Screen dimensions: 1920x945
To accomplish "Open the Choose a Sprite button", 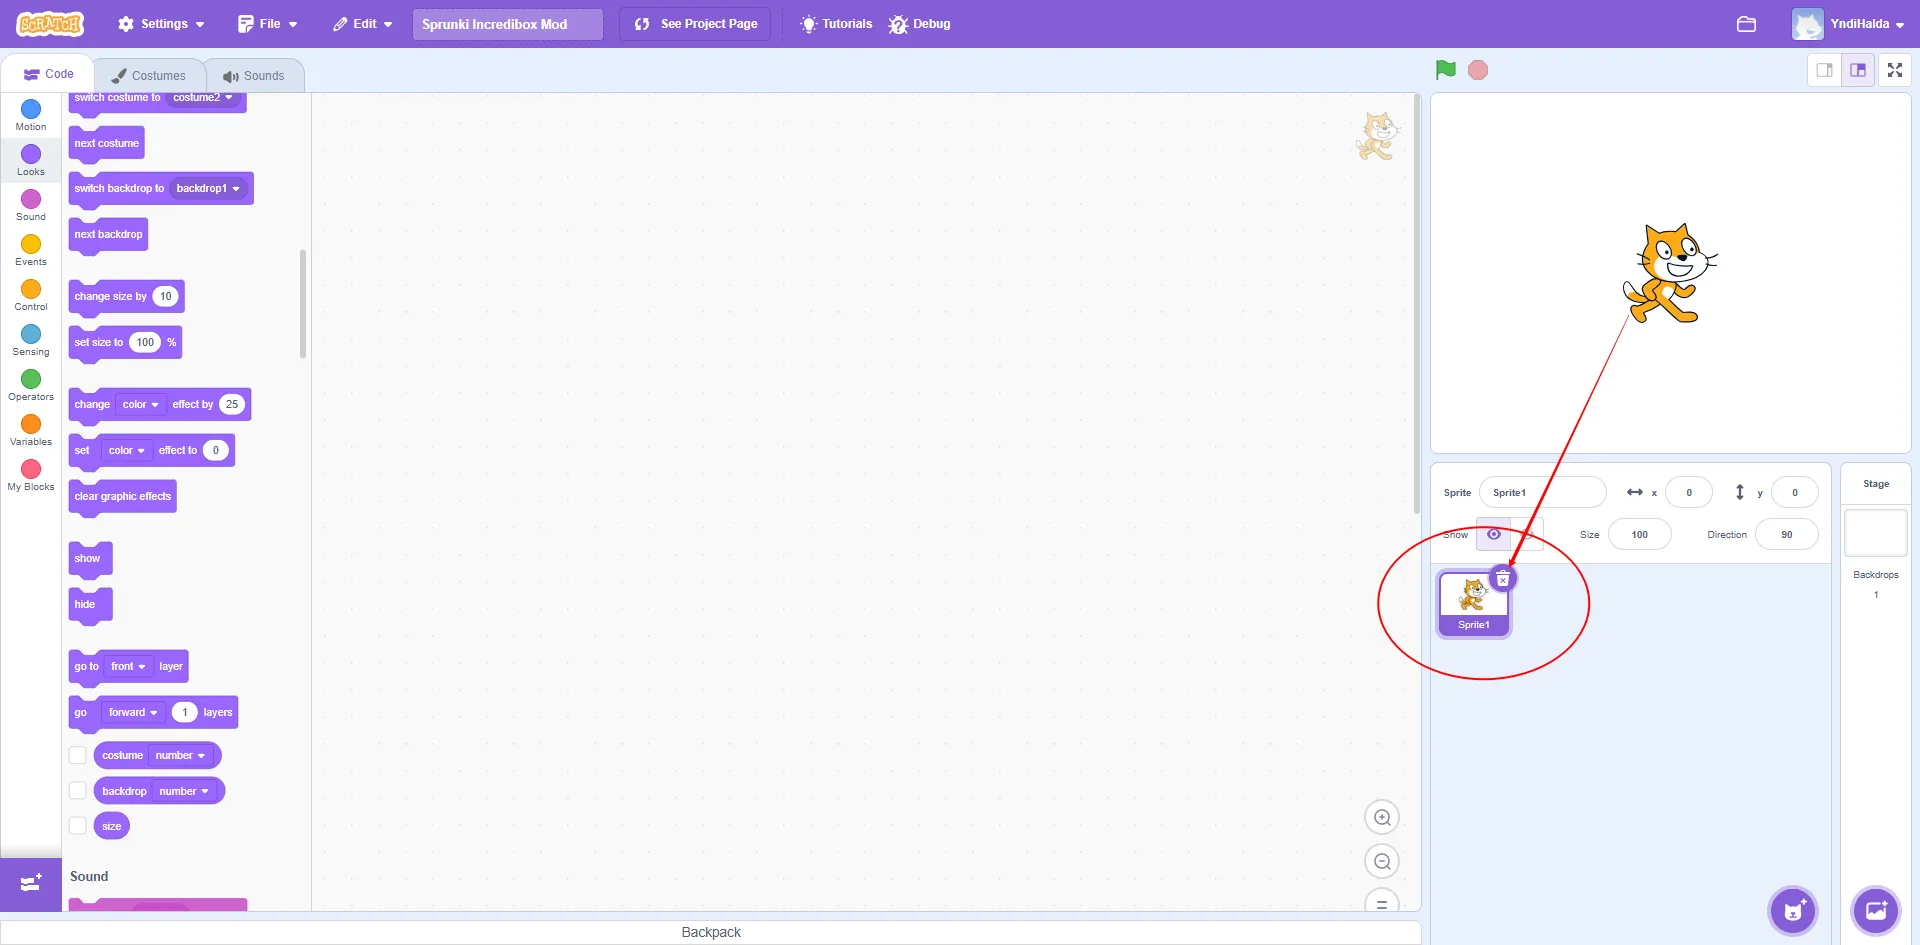I will [x=1794, y=911].
